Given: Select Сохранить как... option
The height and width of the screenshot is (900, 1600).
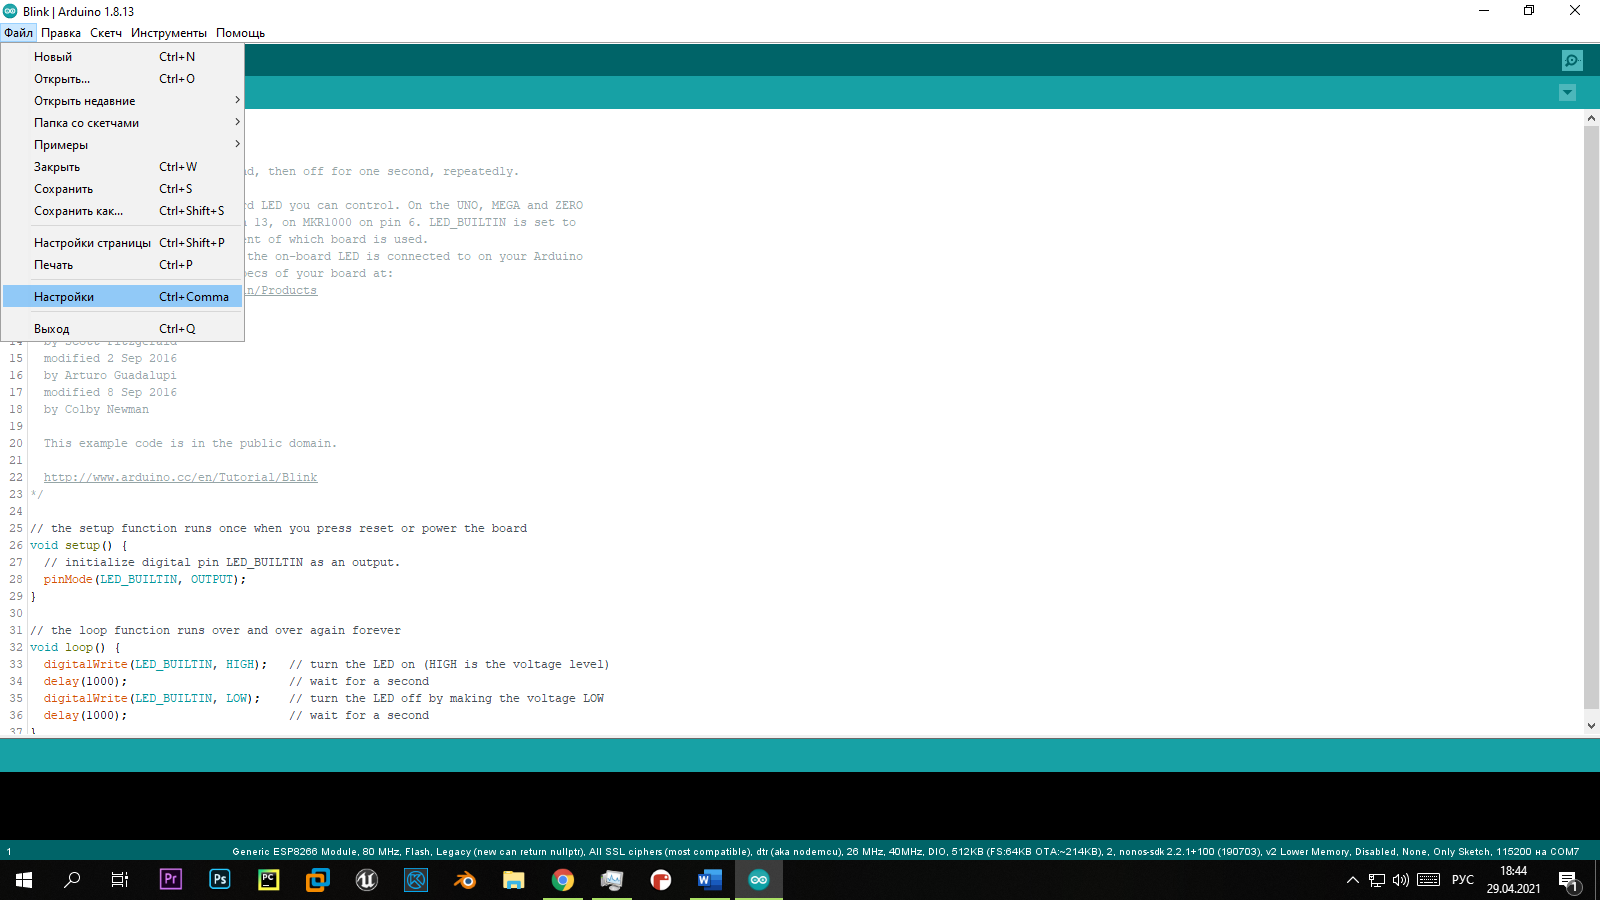Looking at the screenshot, I should pyautogui.click(x=122, y=211).
